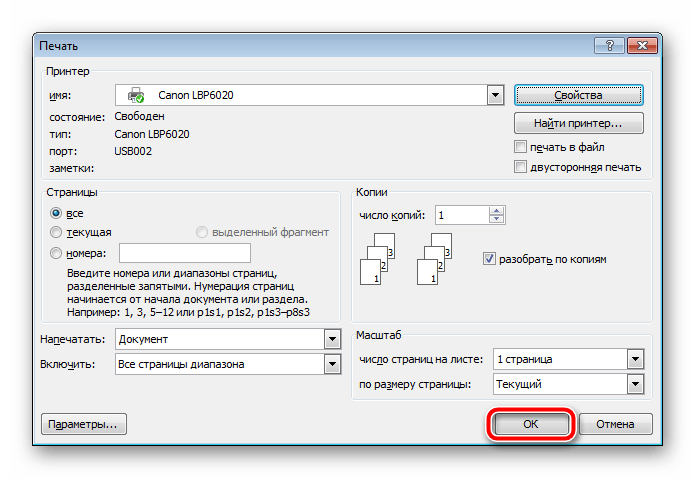Enable the 'печать в файл' checkbox
Viewport: 695px width, 478px height.
[520, 147]
